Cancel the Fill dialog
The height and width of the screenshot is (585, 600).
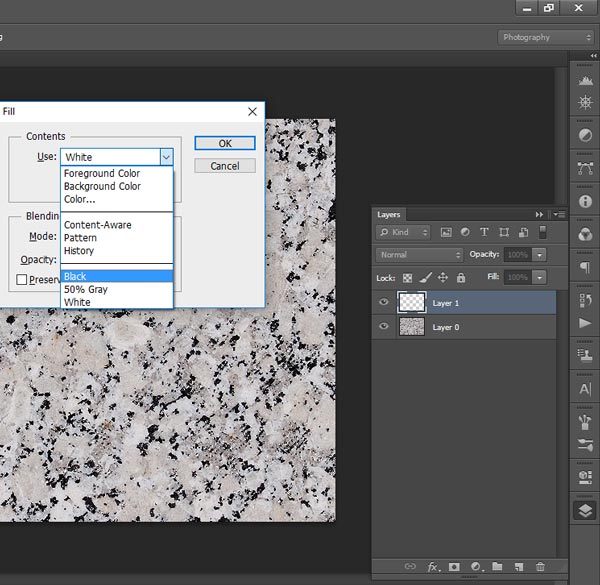point(225,166)
